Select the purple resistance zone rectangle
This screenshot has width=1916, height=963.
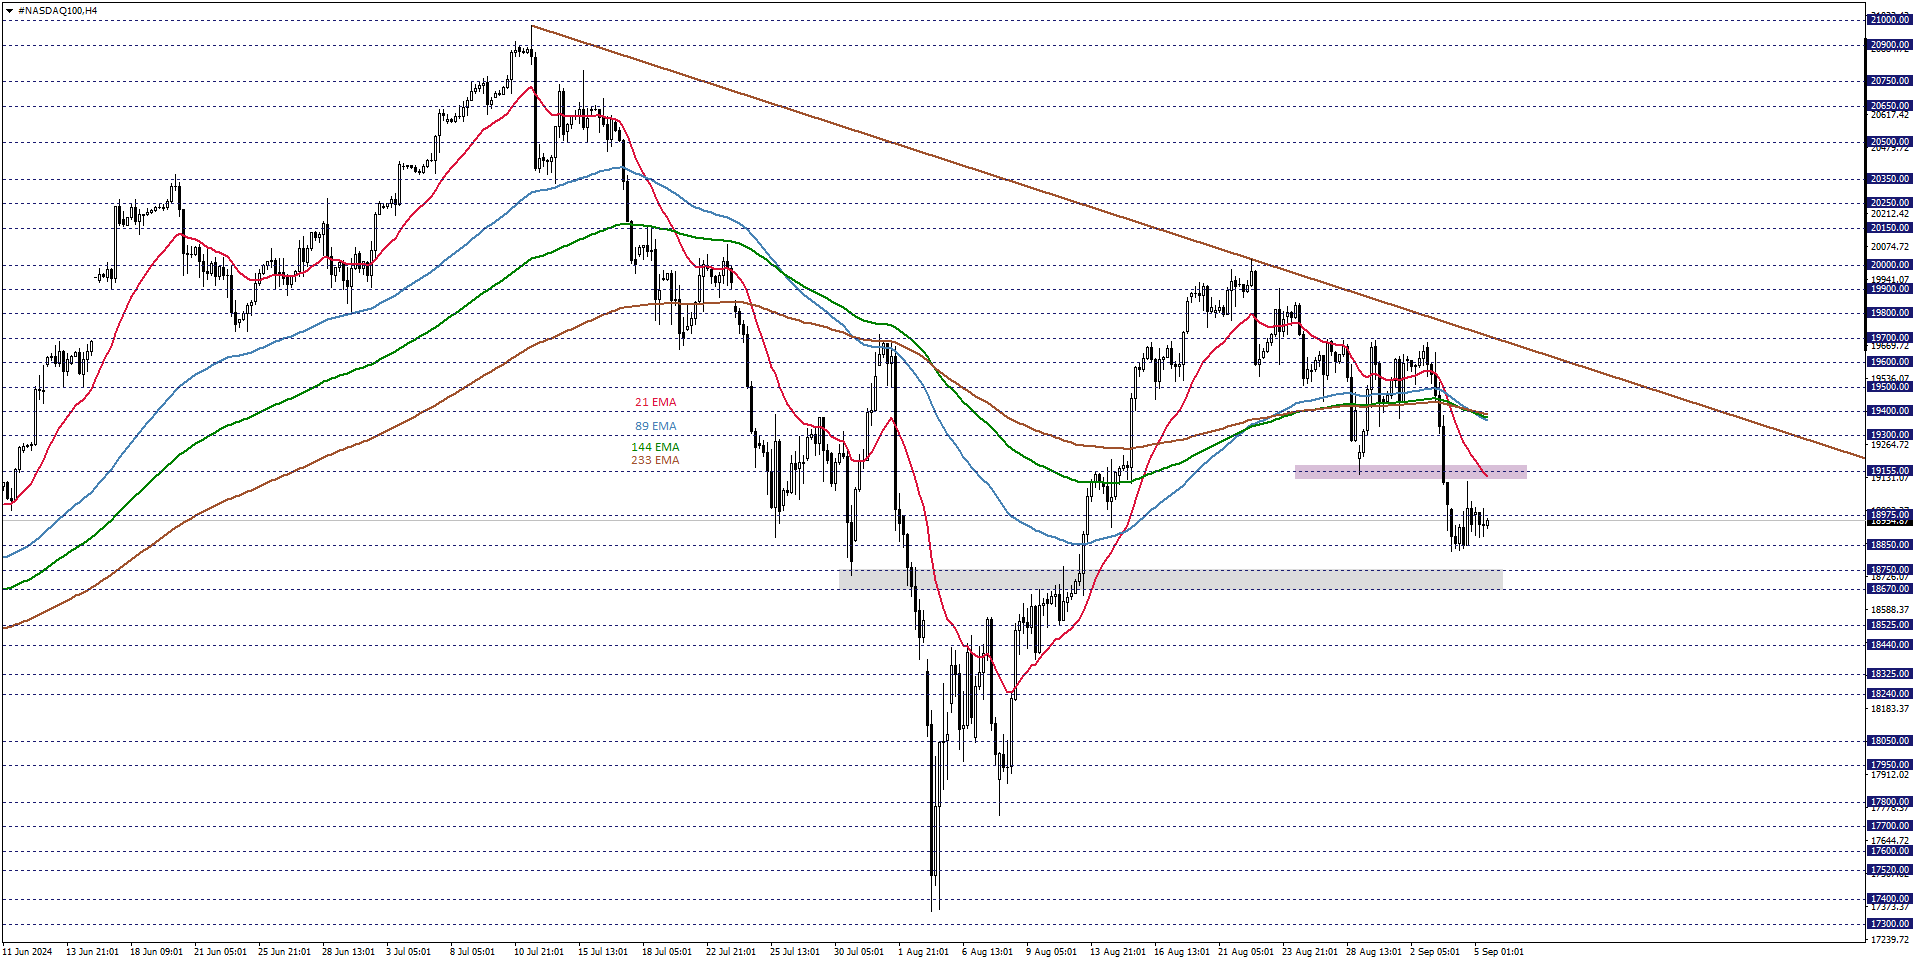point(1410,472)
